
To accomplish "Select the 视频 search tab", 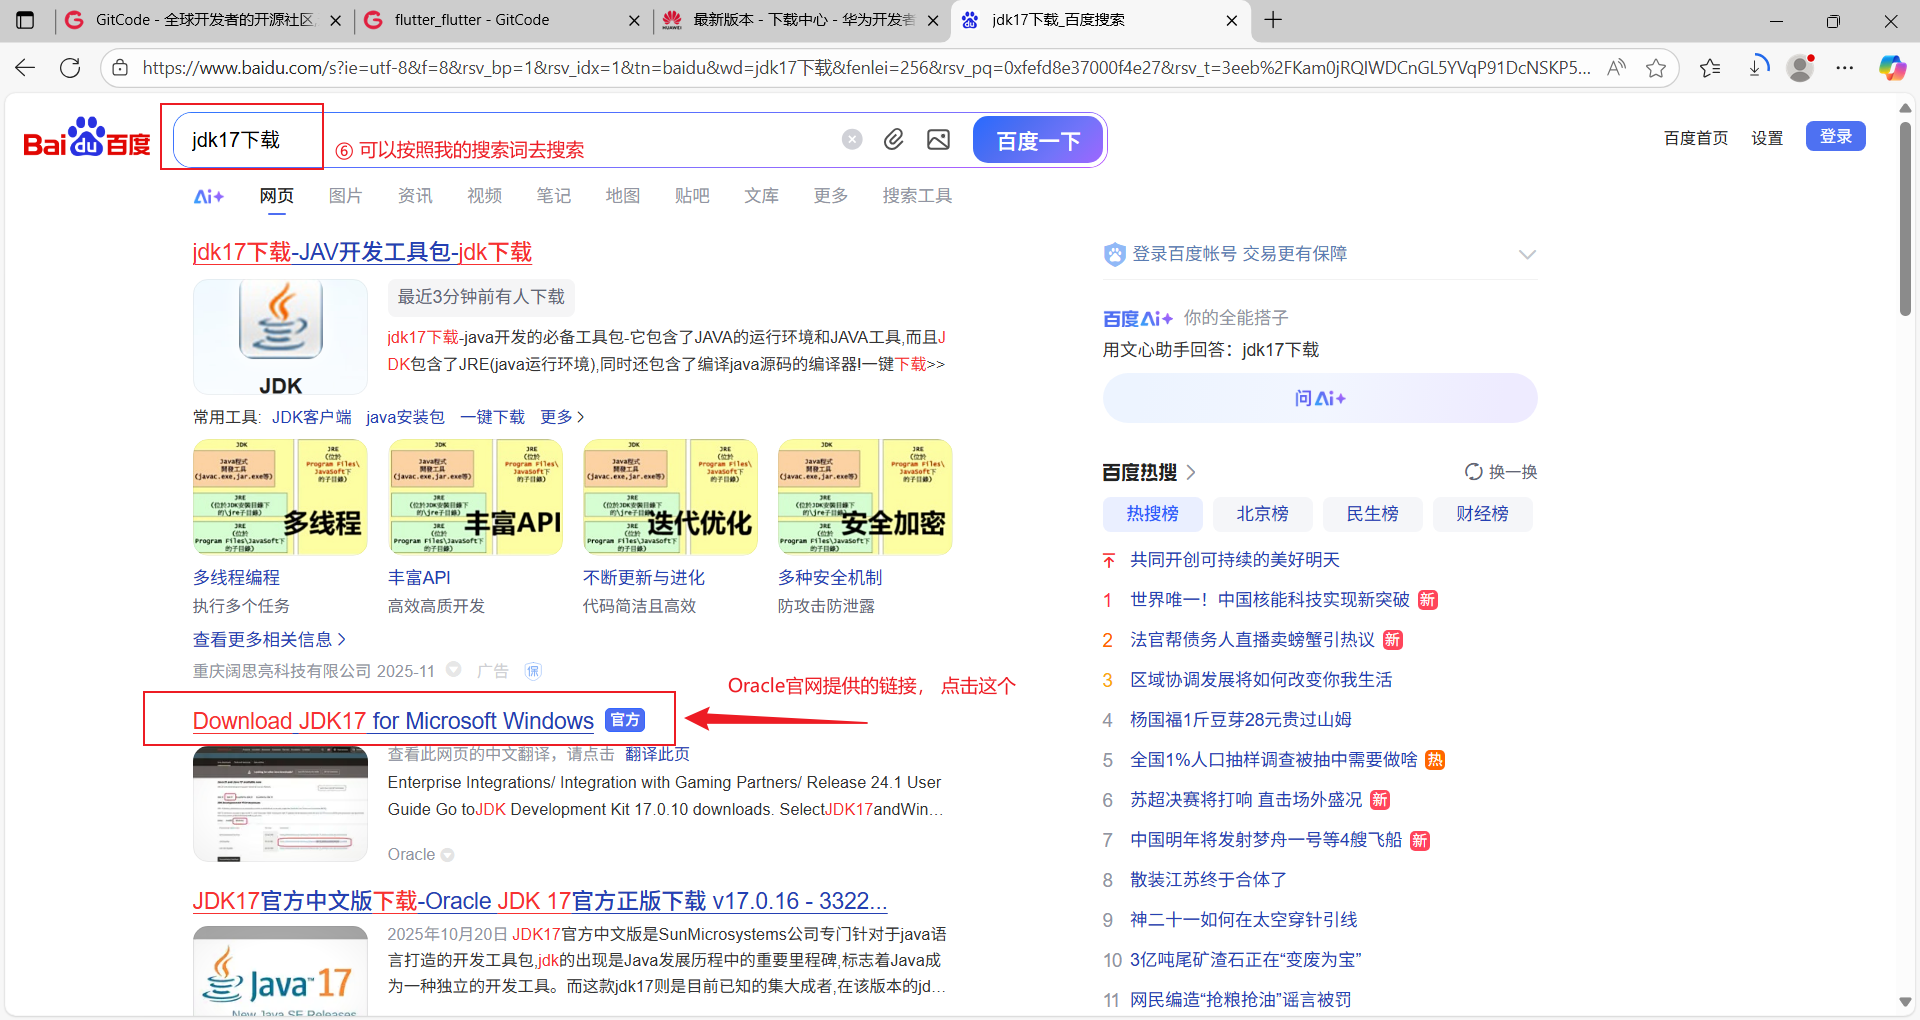I will pyautogui.click(x=484, y=196).
